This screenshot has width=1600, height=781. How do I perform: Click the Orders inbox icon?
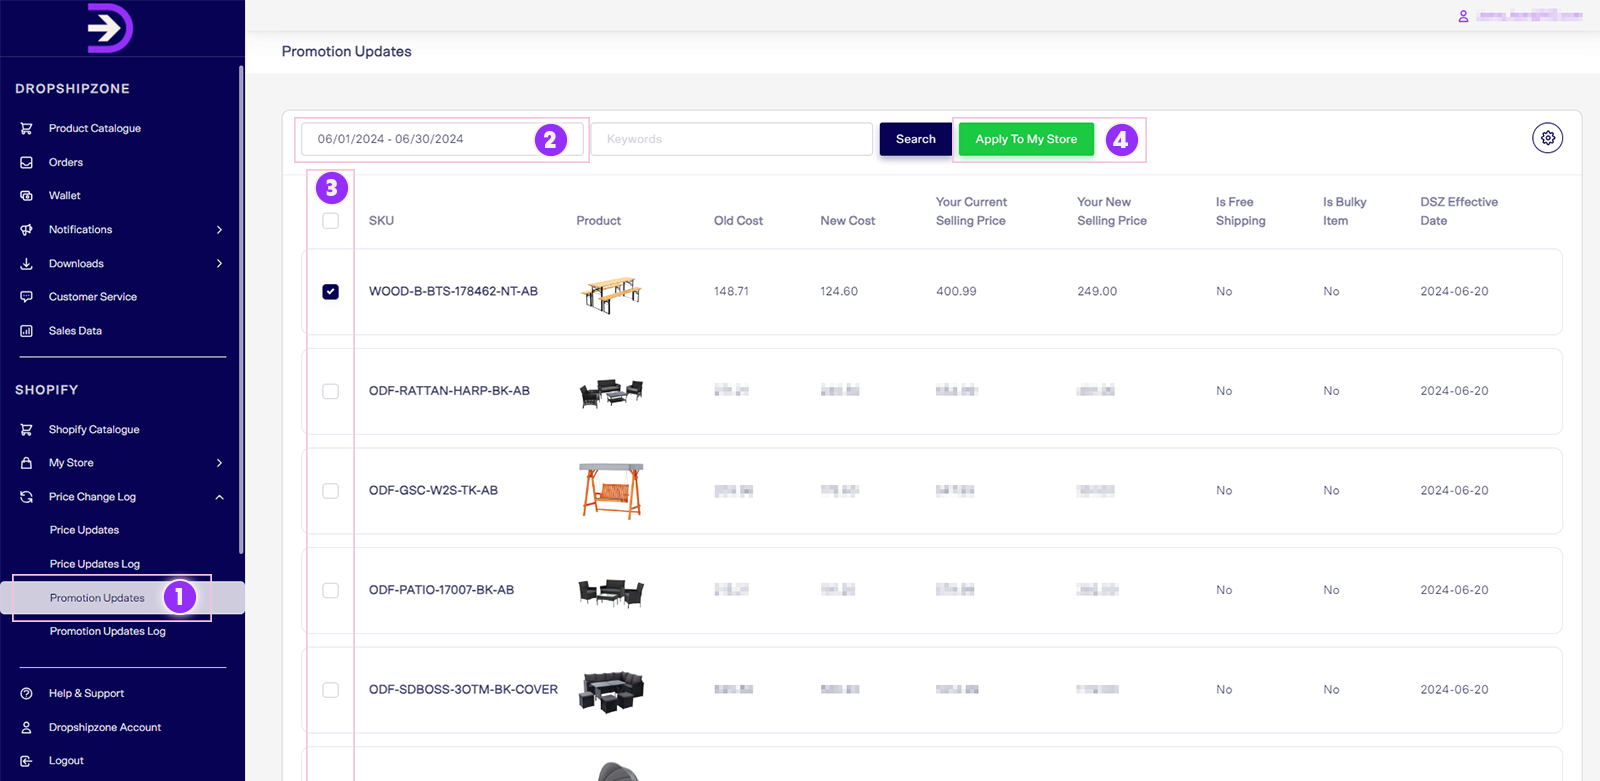pos(27,162)
